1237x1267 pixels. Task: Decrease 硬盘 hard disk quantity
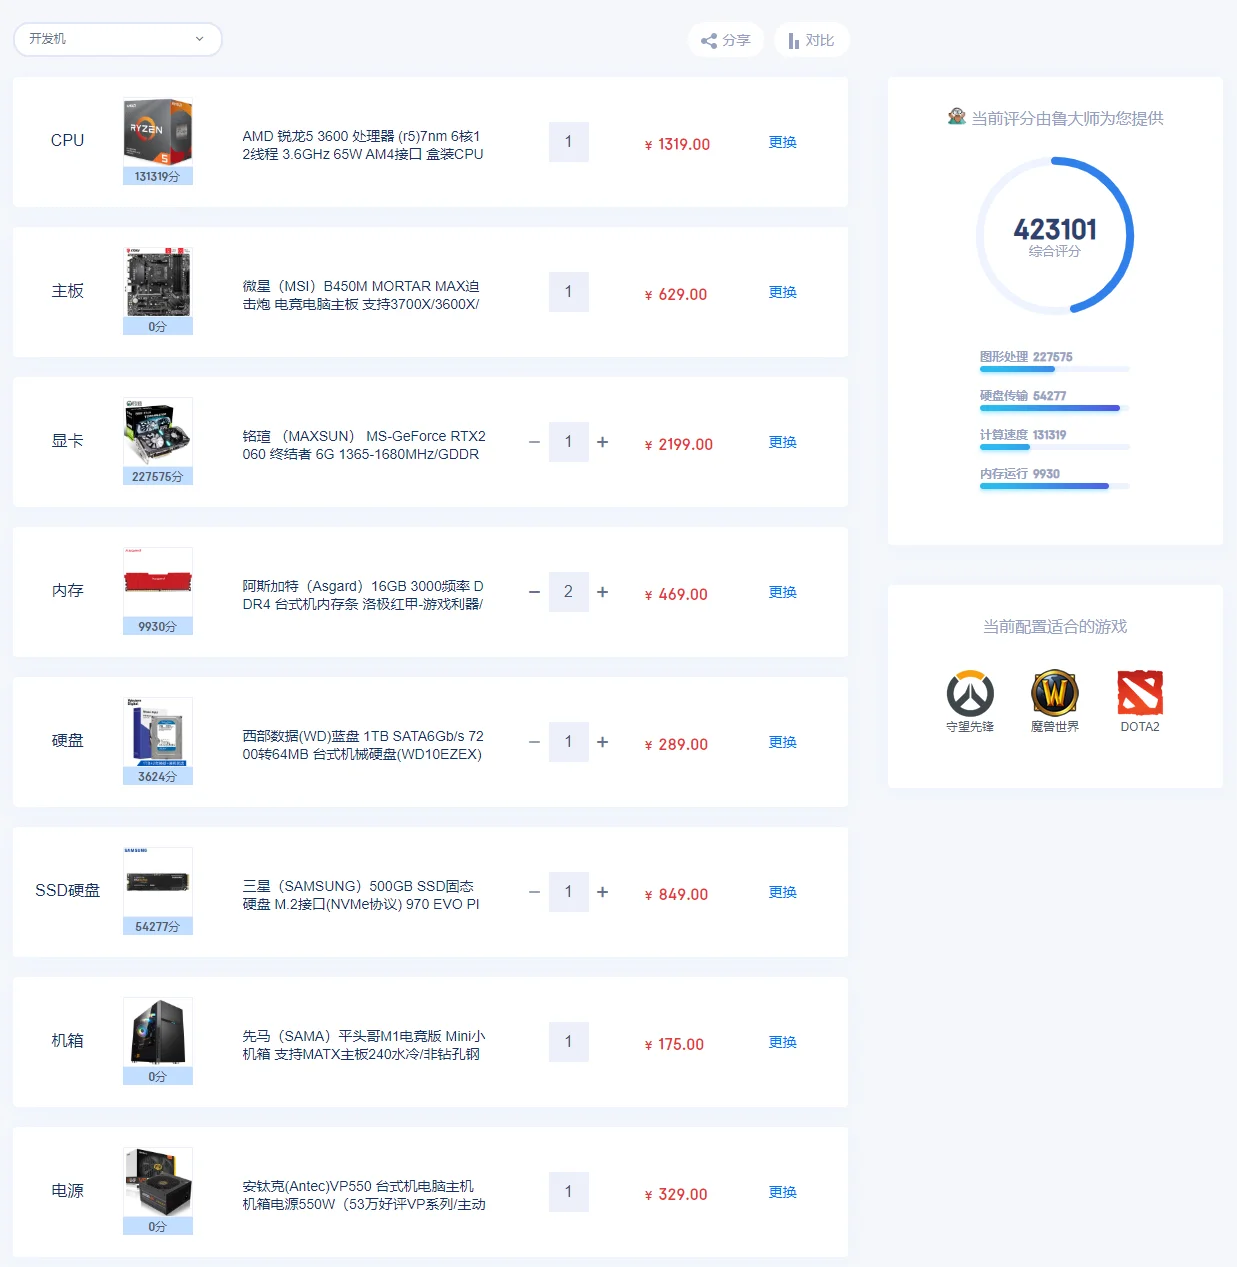535,742
